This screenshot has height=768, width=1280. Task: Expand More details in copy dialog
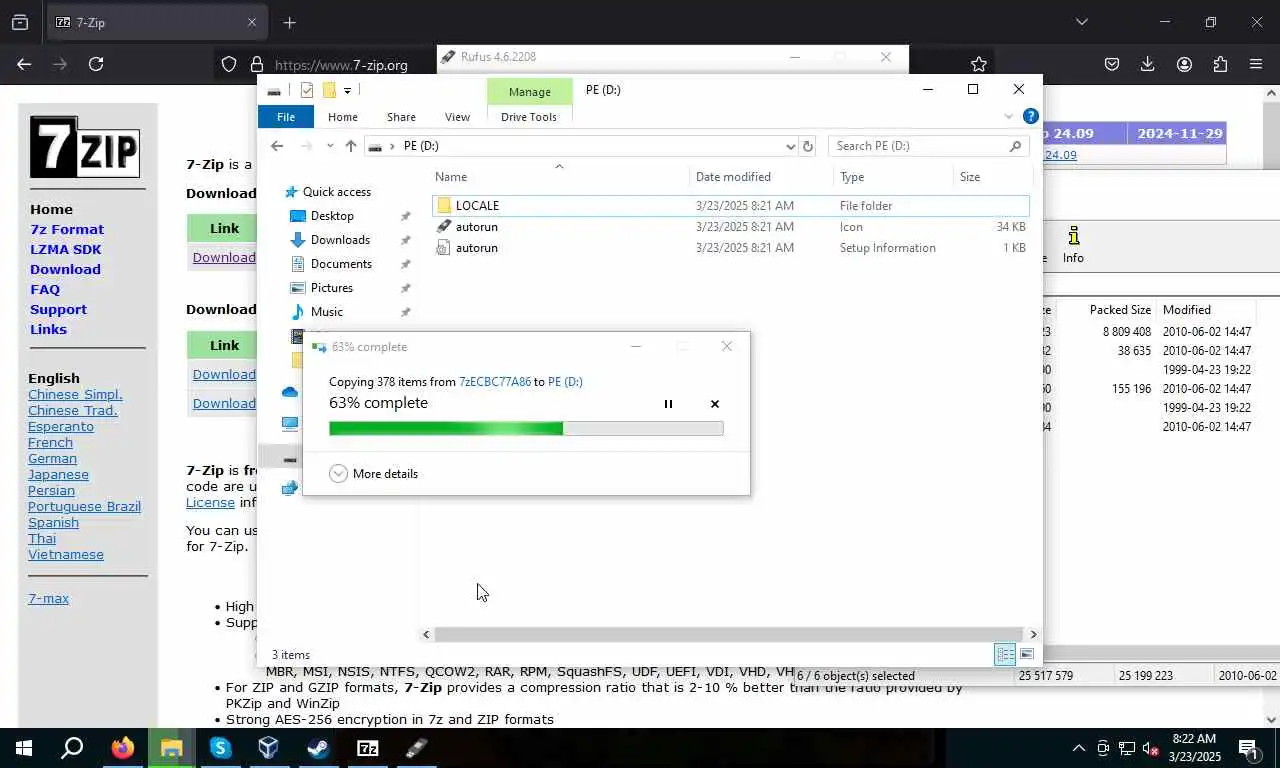click(x=374, y=474)
